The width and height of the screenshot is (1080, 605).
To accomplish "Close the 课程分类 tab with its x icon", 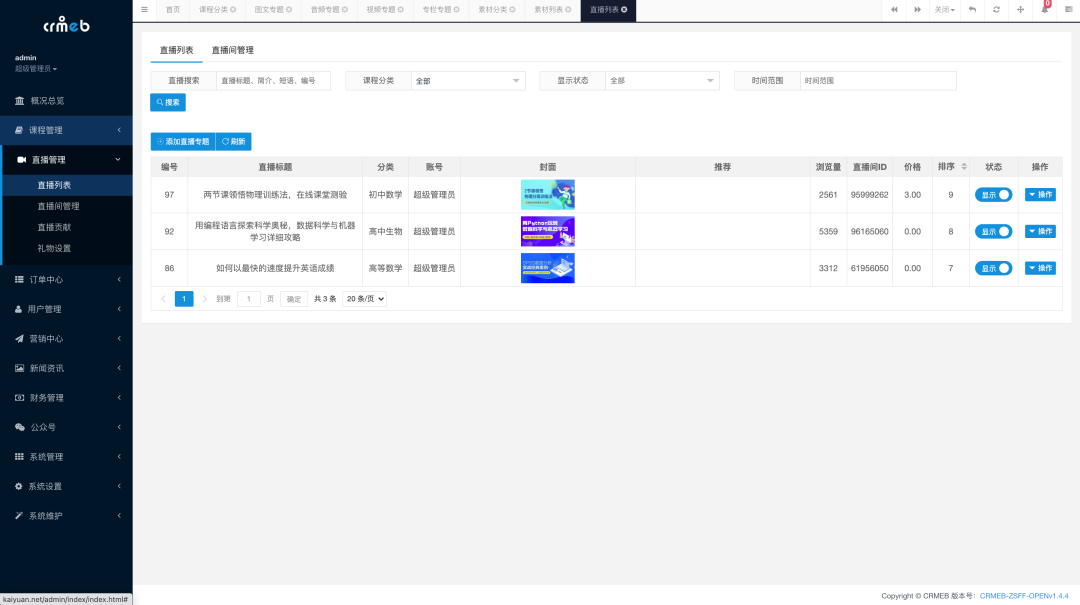I will point(233,10).
